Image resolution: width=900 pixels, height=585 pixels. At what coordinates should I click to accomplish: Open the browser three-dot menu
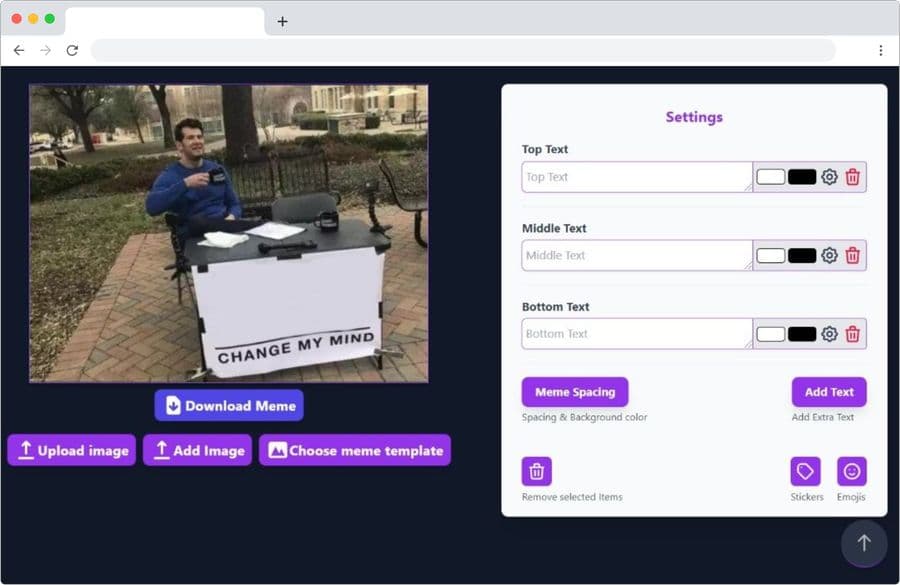pos(880,51)
